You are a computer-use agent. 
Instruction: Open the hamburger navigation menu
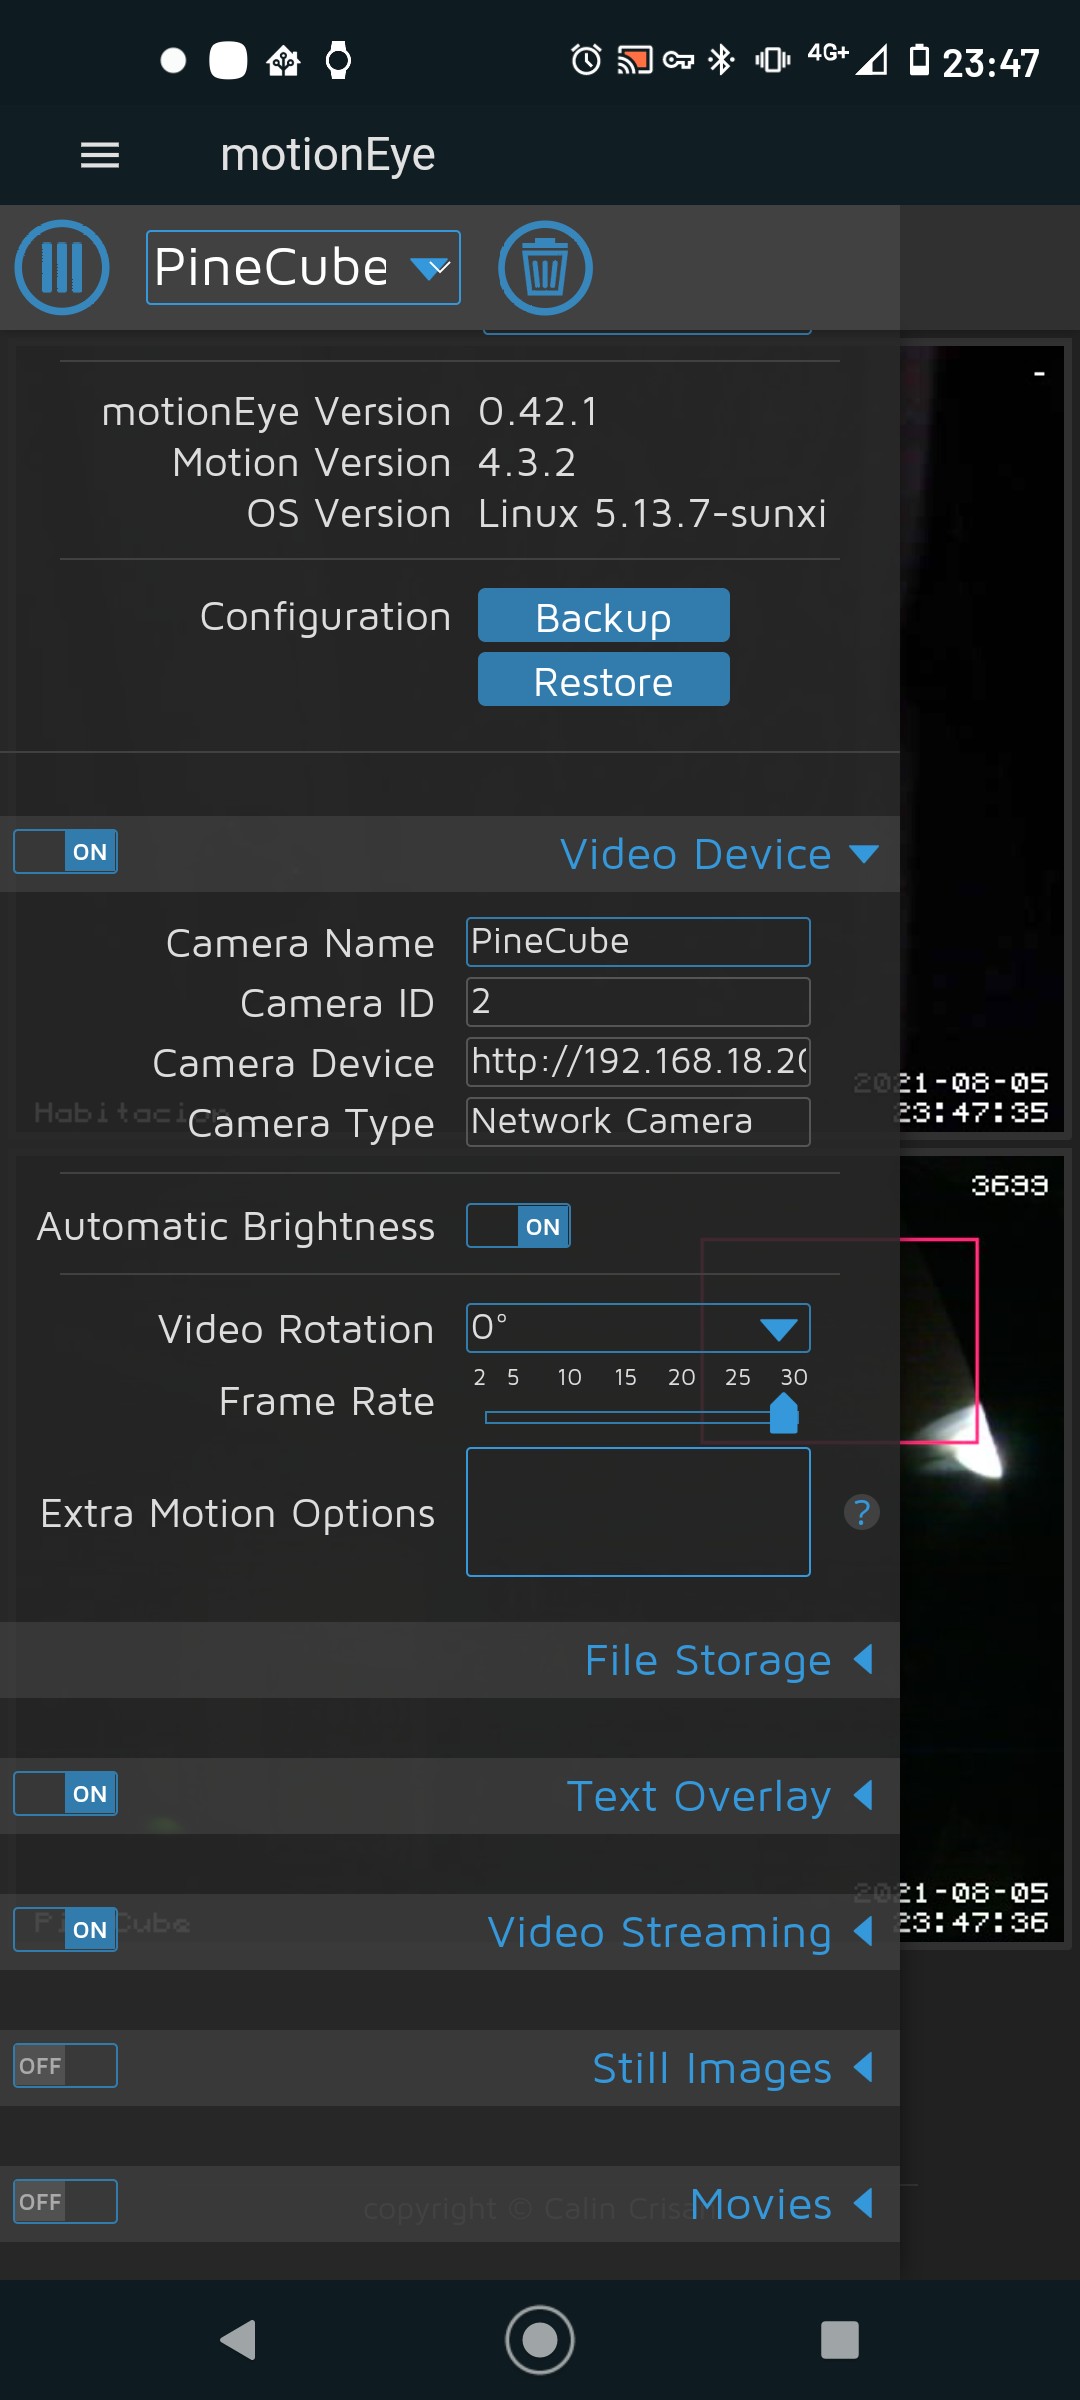point(100,155)
